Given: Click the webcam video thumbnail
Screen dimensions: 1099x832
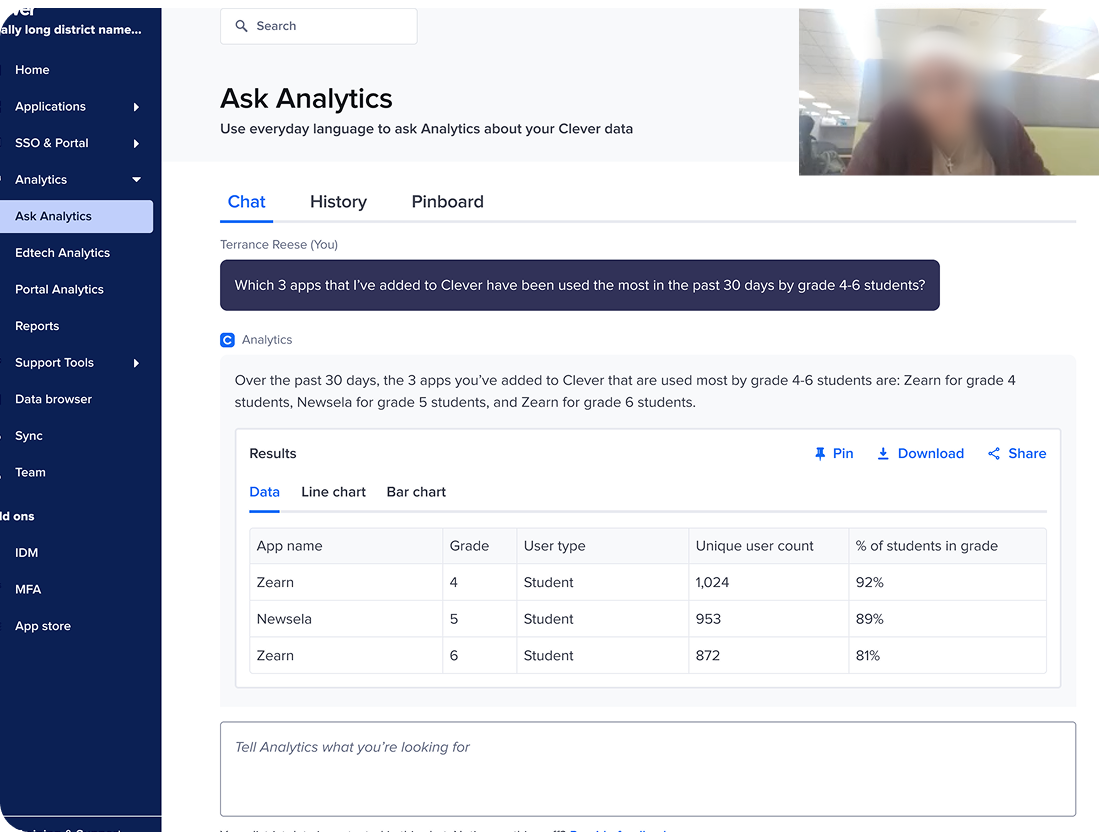Looking at the screenshot, I should pos(949,92).
